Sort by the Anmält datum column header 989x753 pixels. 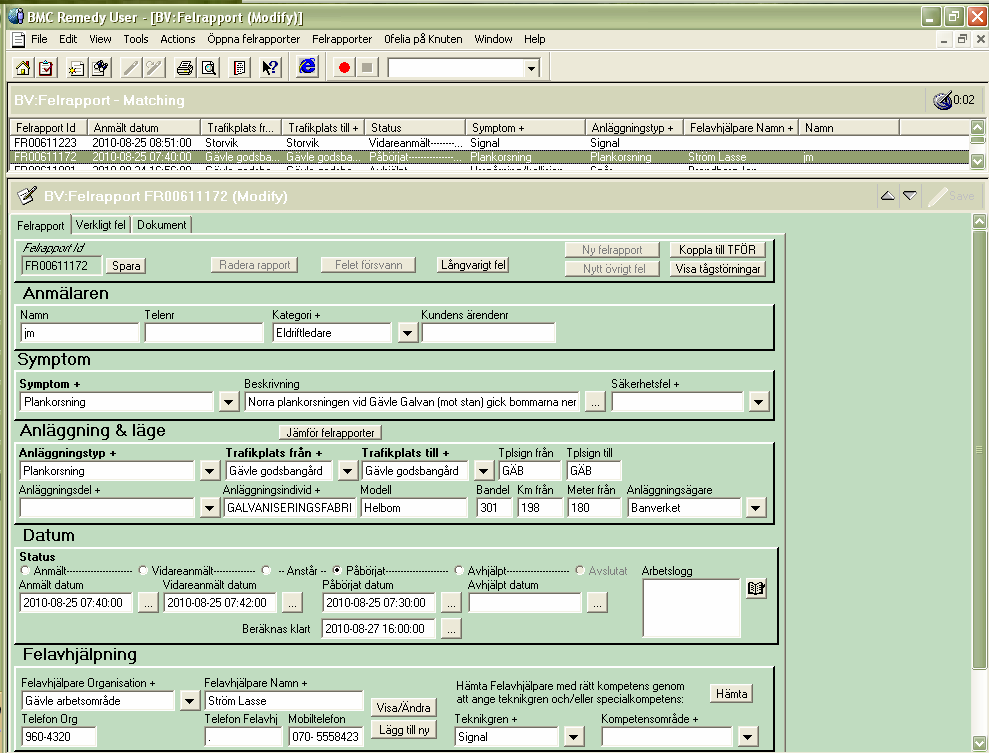144,128
